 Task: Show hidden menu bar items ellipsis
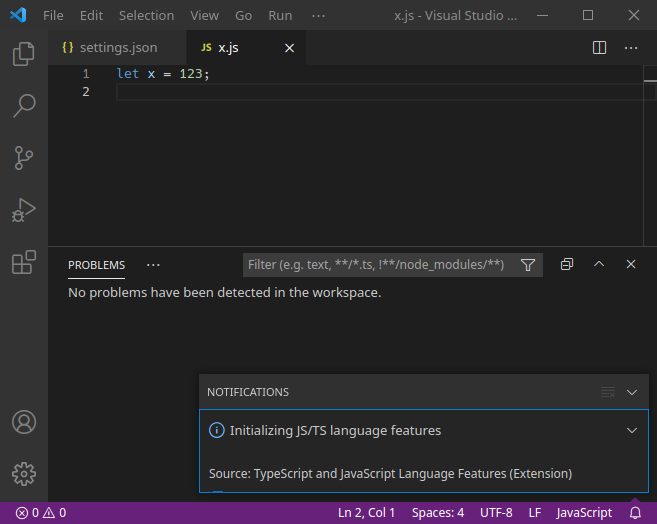click(x=318, y=15)
